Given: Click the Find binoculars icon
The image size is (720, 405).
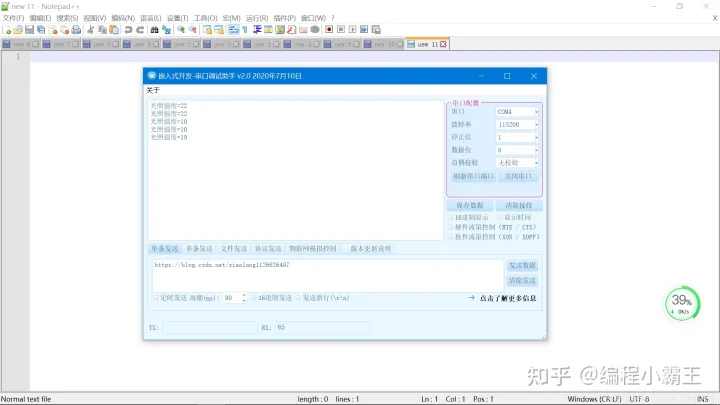Looking at the screenshot, I should (x=154, y=30).
